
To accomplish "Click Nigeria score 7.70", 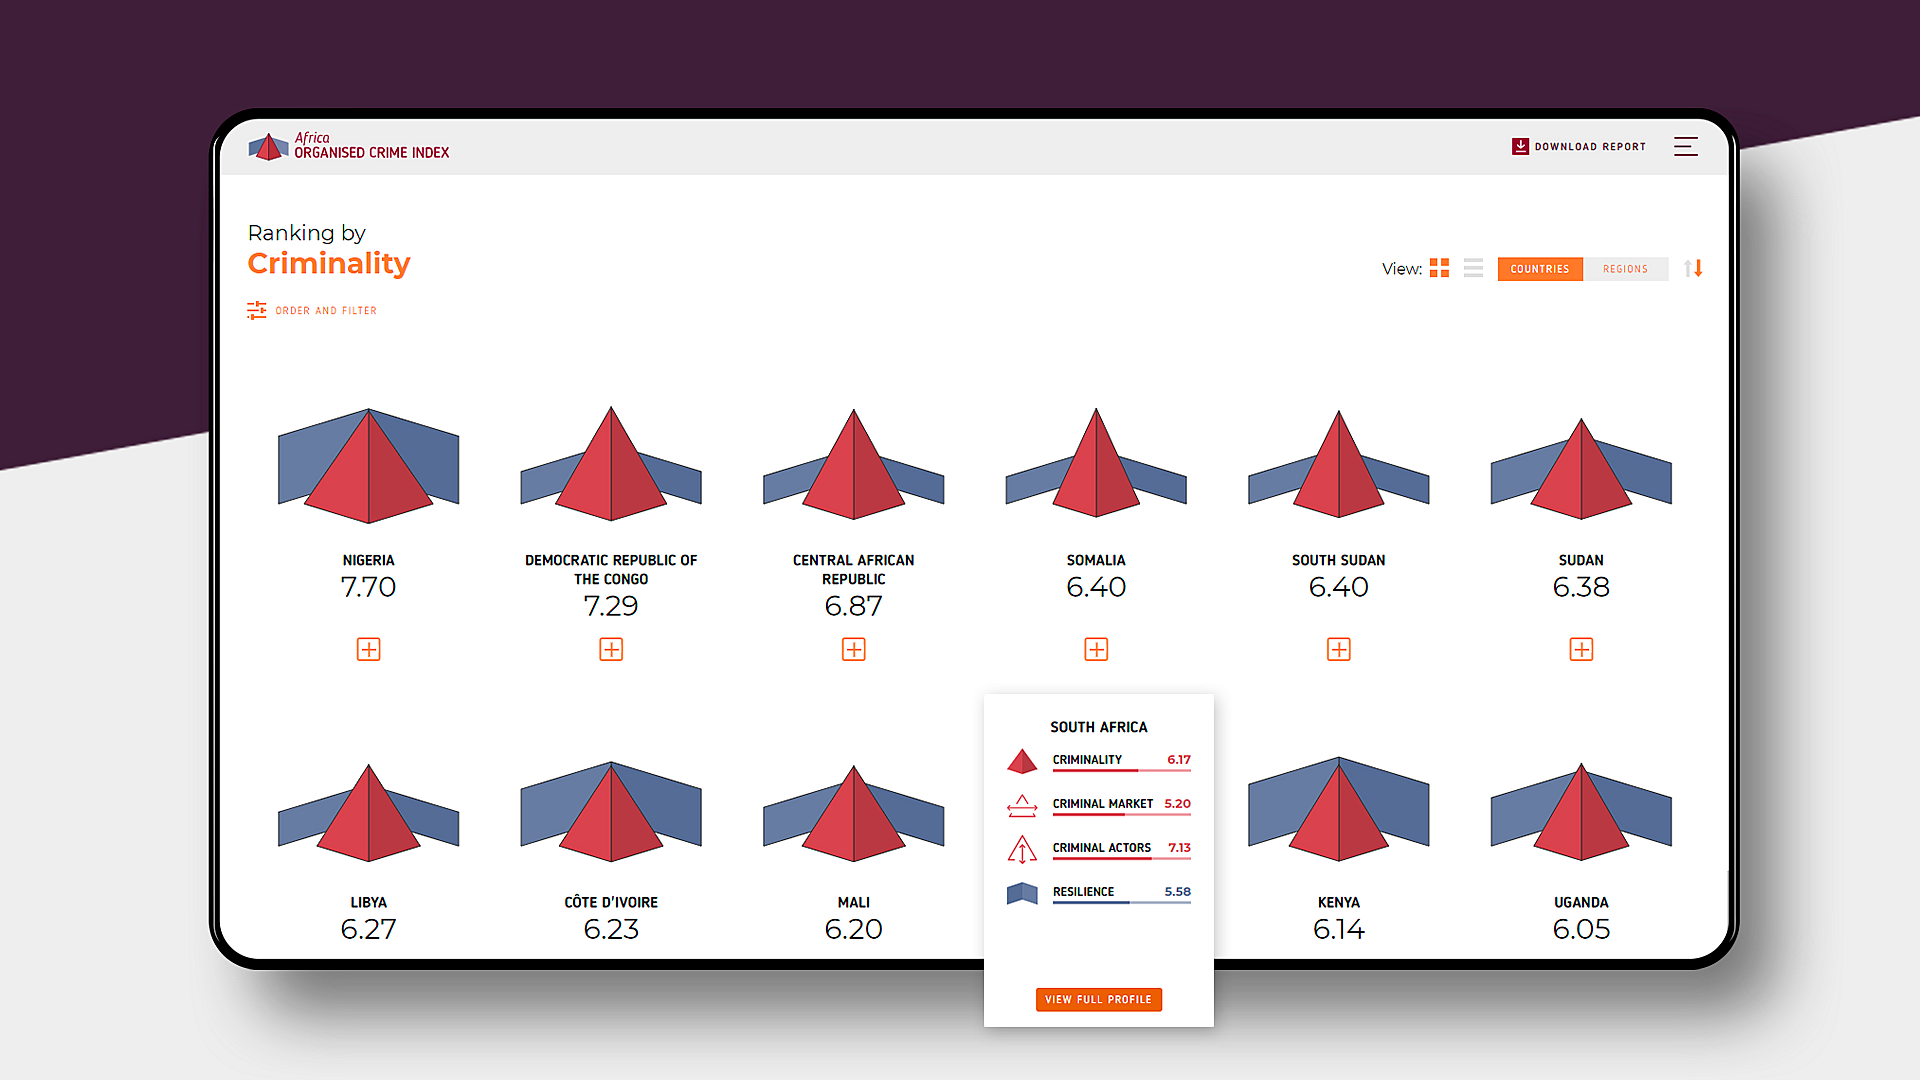I will coord(369,587).
